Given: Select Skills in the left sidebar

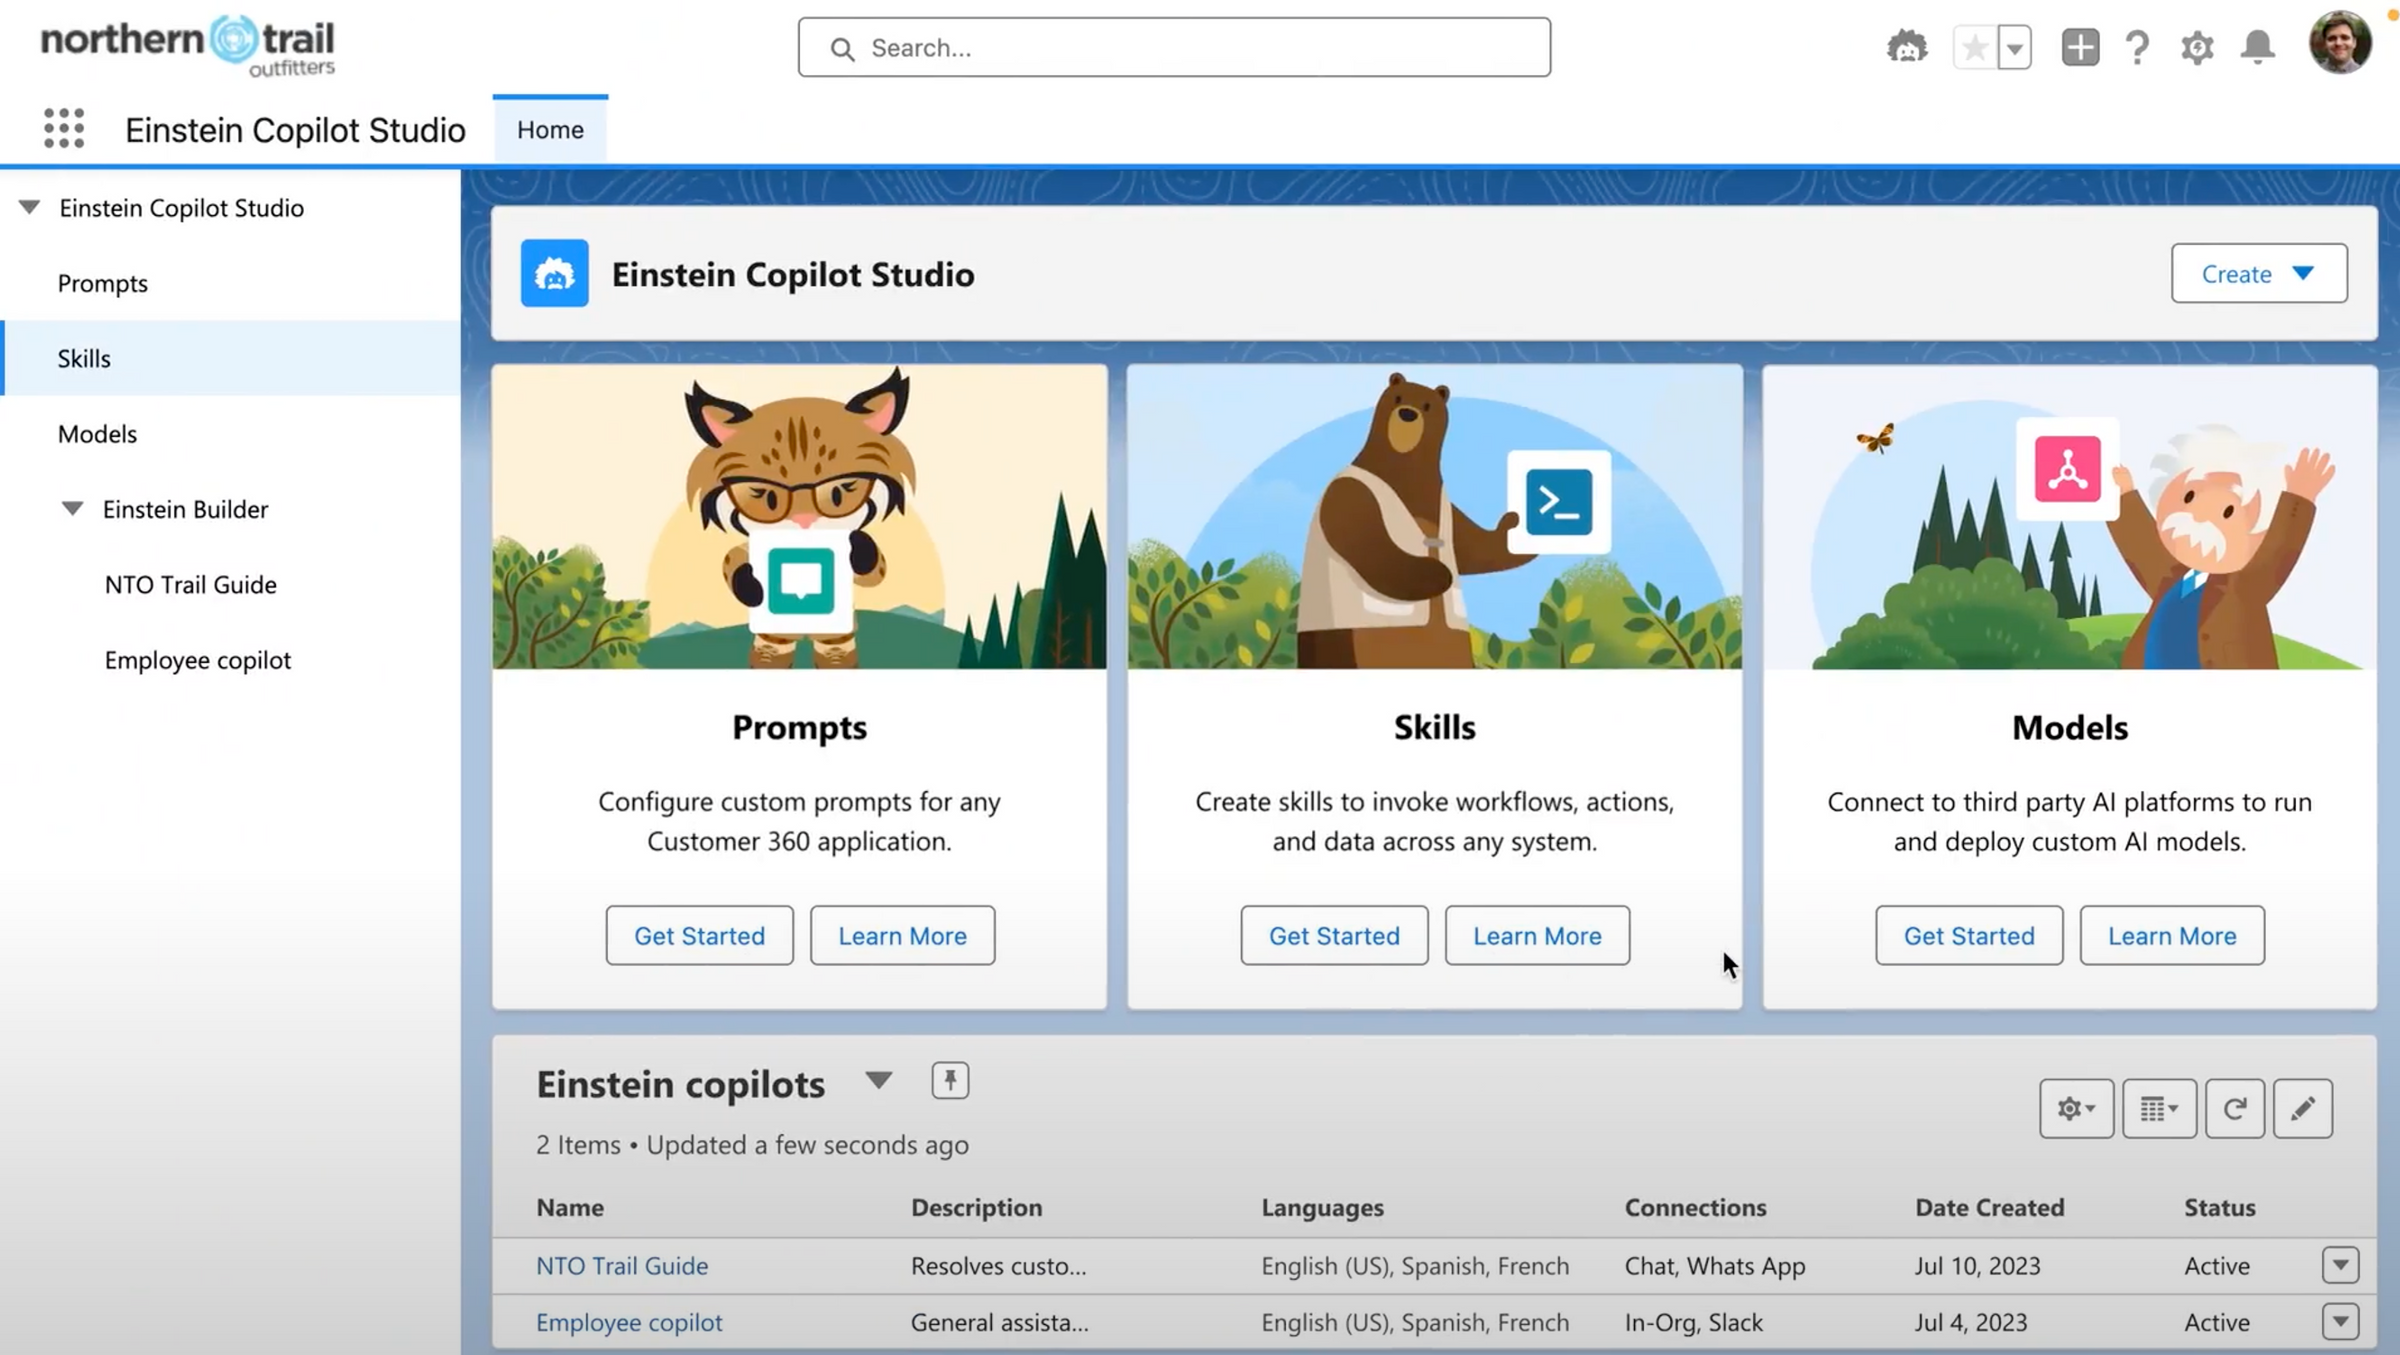Looking at the screenshot, I should point(84,358).
